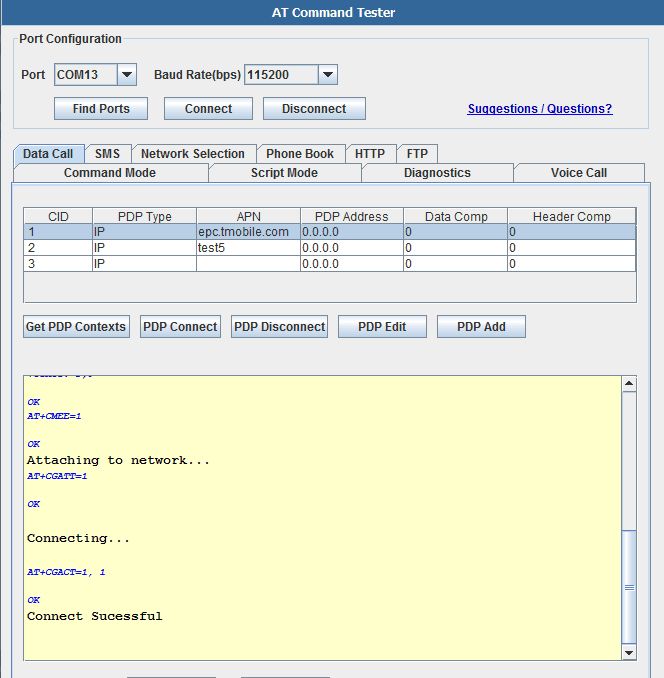Click the PDP Connect button
Image resolution: width=664 pixels, height=678 pixels.
tap(180, 326)
